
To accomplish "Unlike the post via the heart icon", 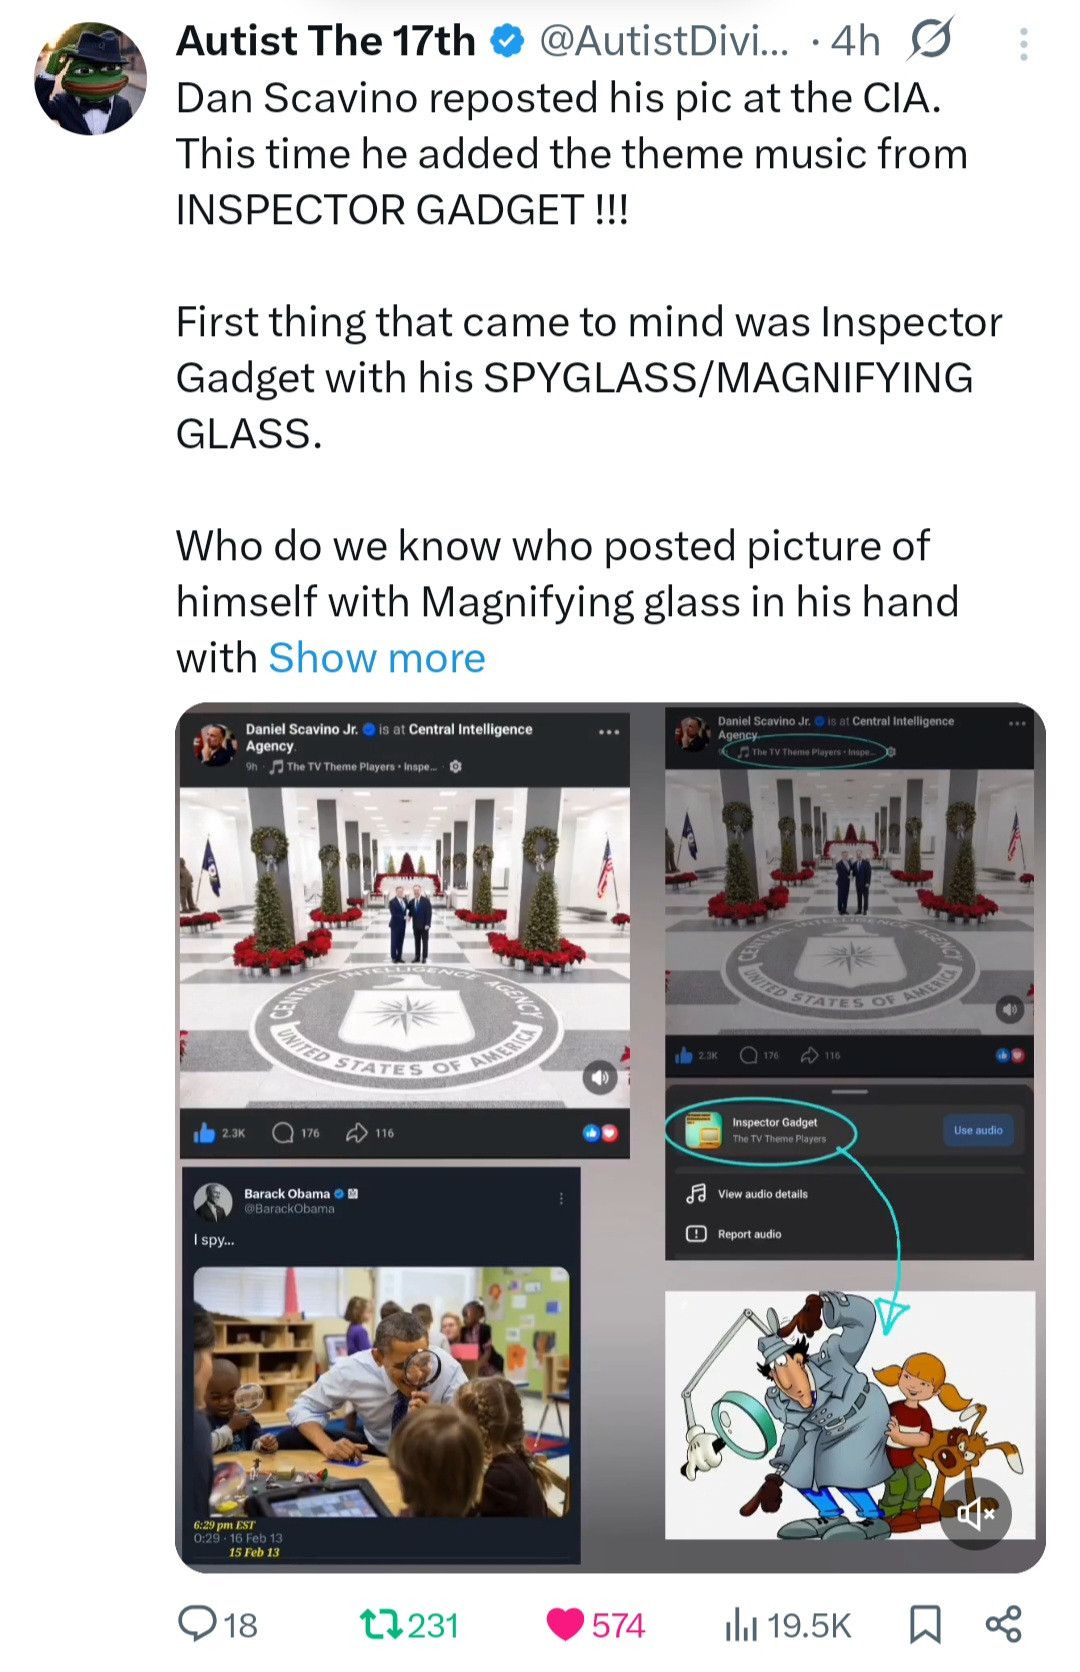I will [566, 1623].
